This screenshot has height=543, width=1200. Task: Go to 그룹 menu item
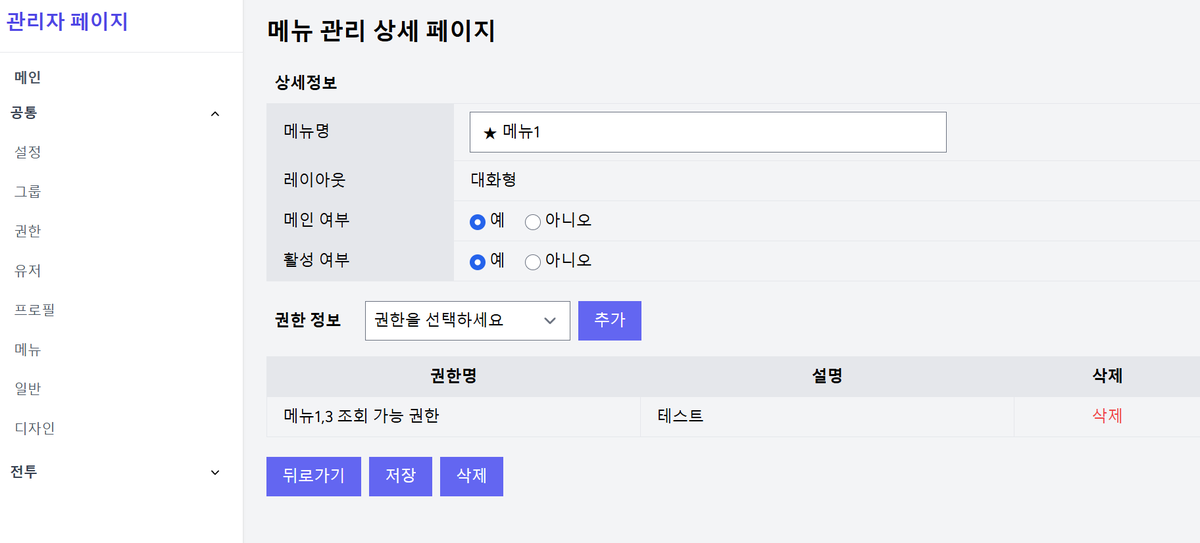point(28,191)
